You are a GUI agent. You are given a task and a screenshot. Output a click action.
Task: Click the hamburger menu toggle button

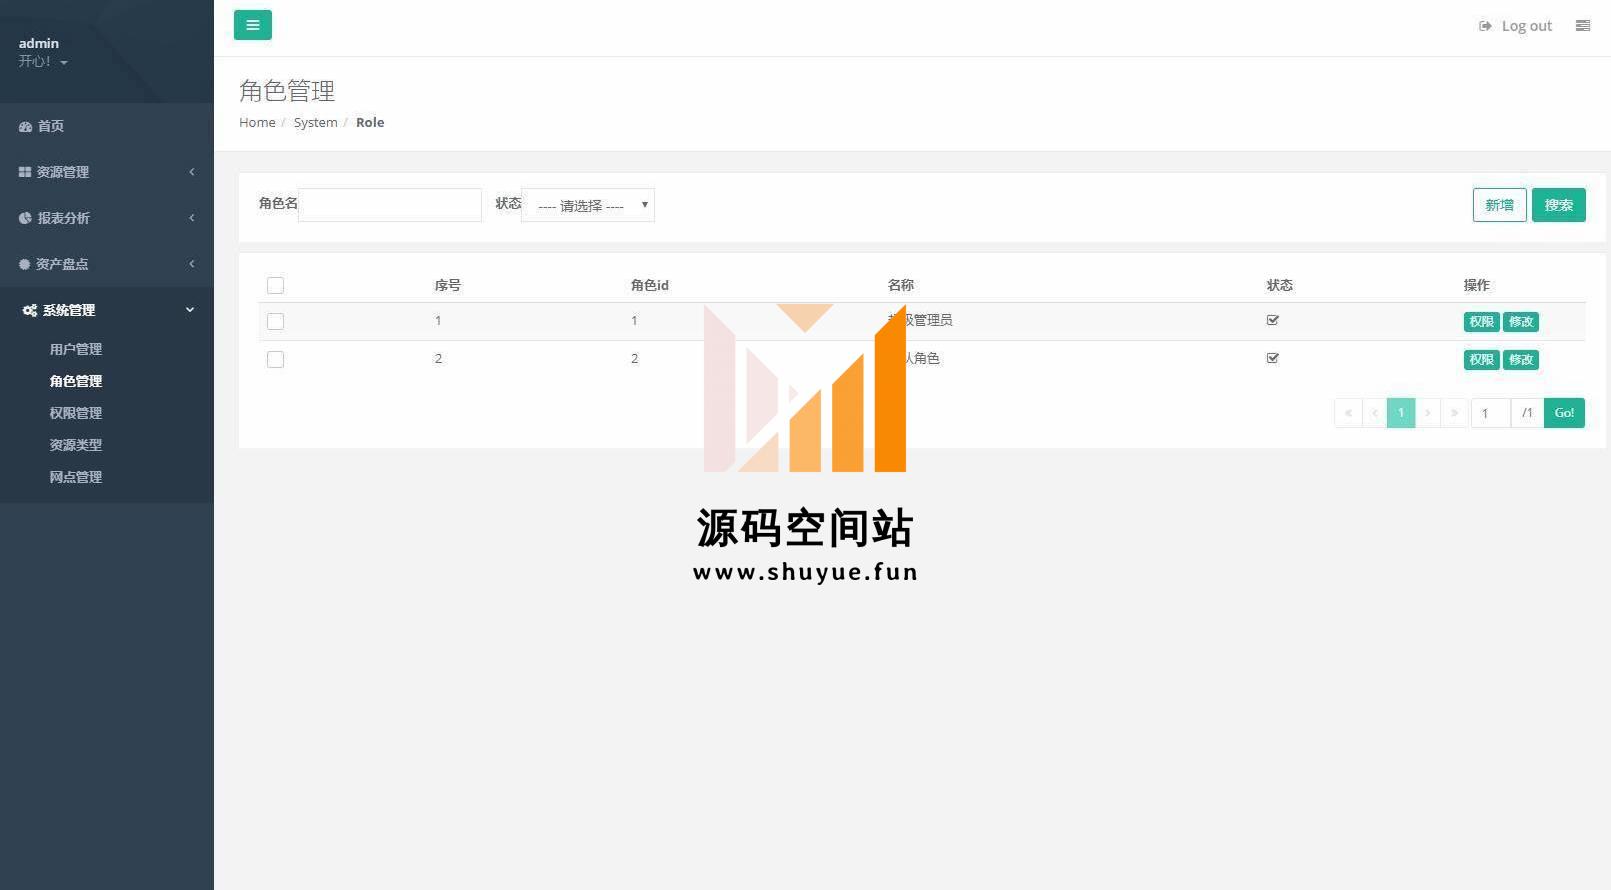[x=252, y=25]
